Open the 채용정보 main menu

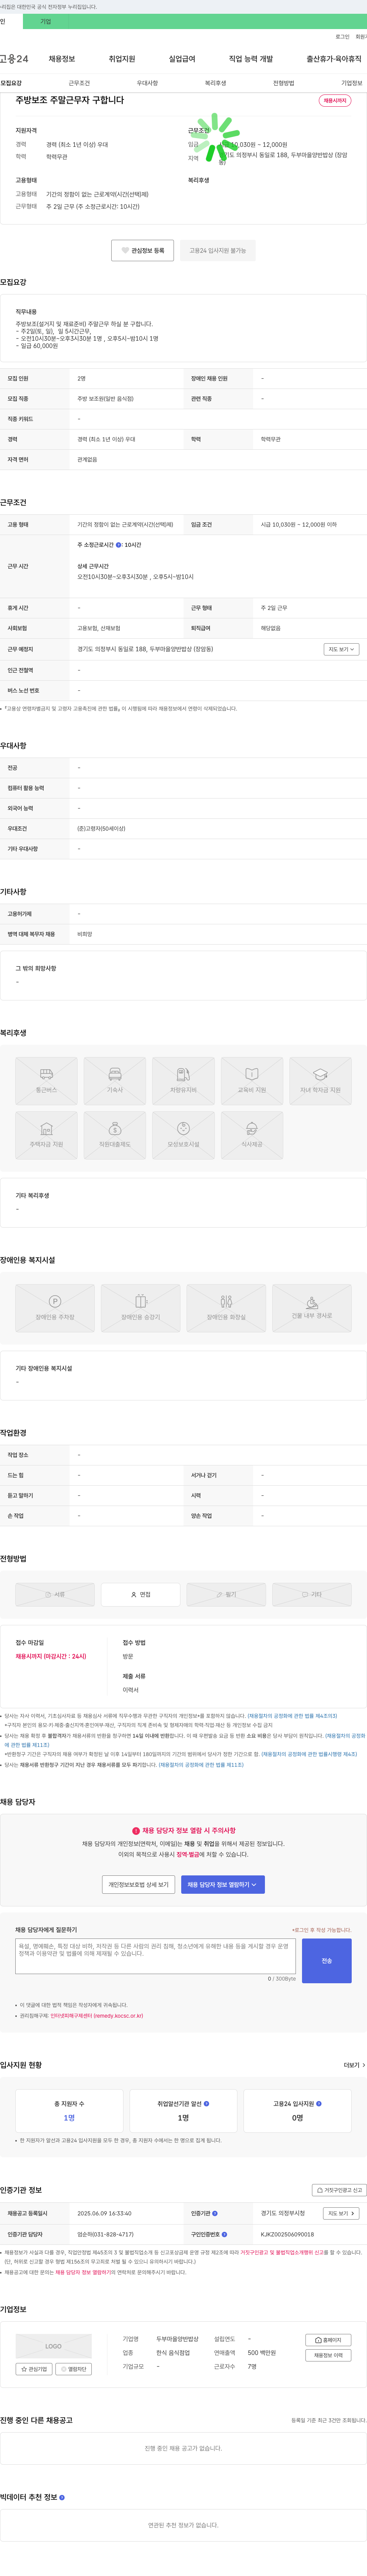61,59
